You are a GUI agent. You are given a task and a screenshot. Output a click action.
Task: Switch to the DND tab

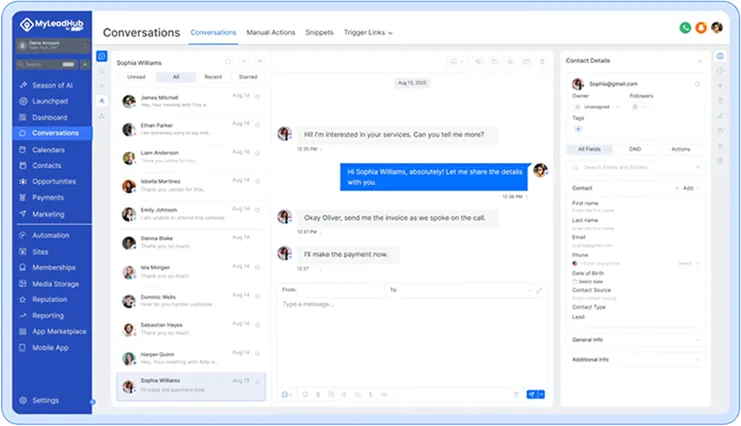click(x=635, y=149)
